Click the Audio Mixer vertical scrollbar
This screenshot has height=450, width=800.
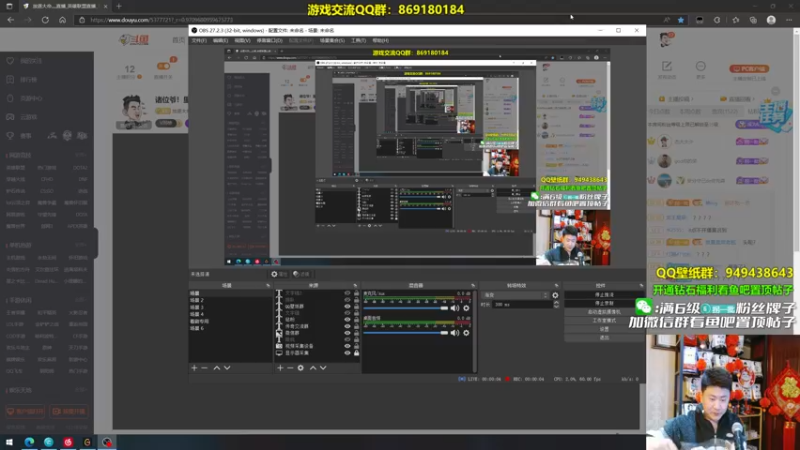[x=475, y=331]
